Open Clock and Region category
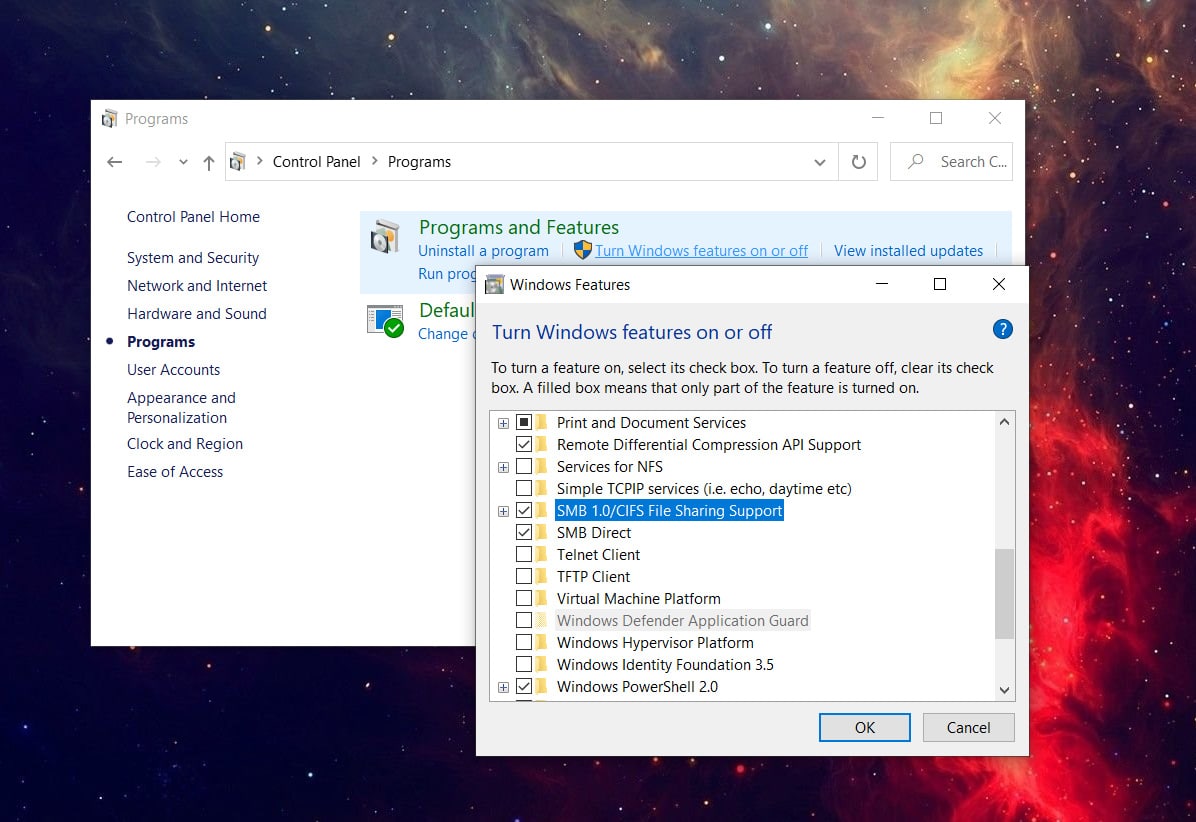 pyautogui.click(x=185, y=444)
